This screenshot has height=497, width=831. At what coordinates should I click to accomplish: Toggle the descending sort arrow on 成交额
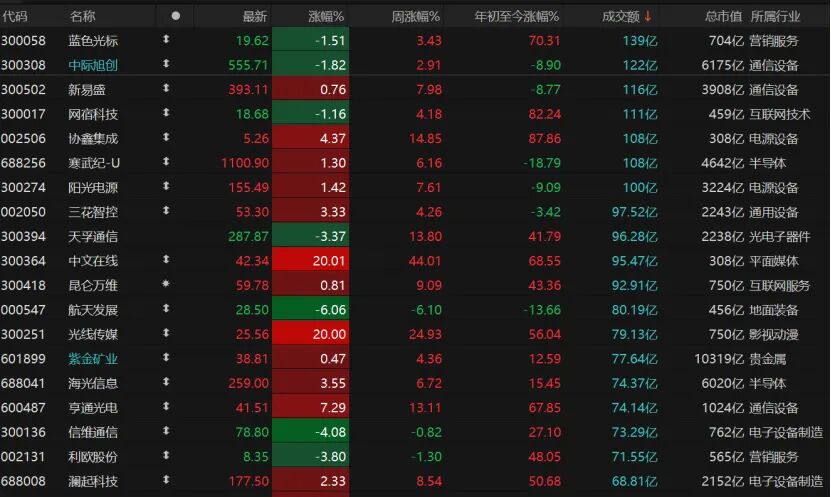tap(648, 16)
